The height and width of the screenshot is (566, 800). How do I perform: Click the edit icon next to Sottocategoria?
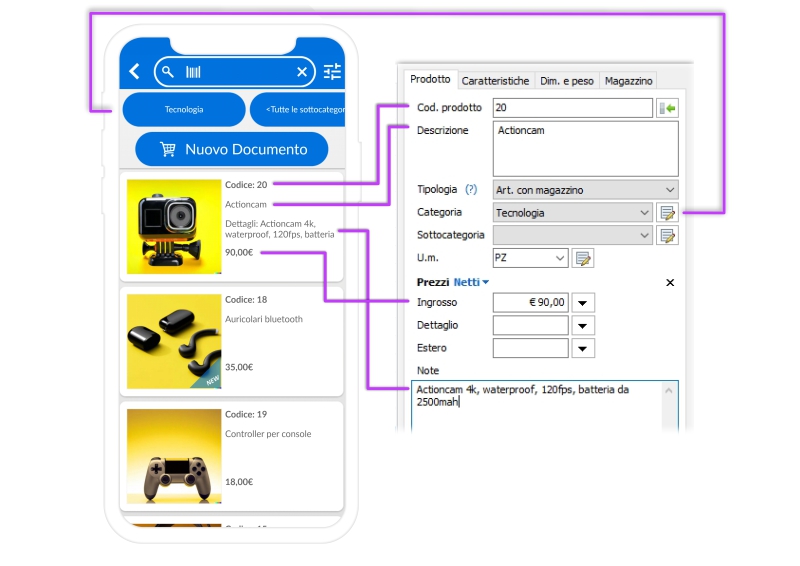[667, 235]
